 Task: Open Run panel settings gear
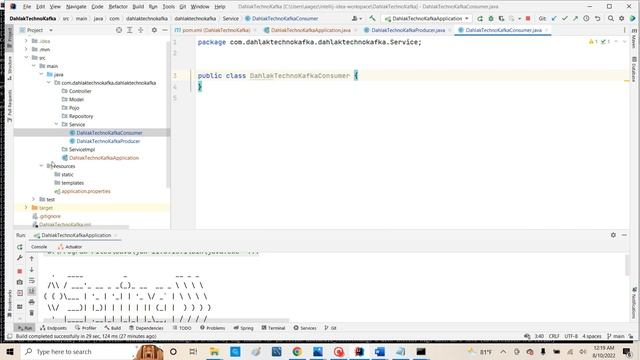pos(613,235)
